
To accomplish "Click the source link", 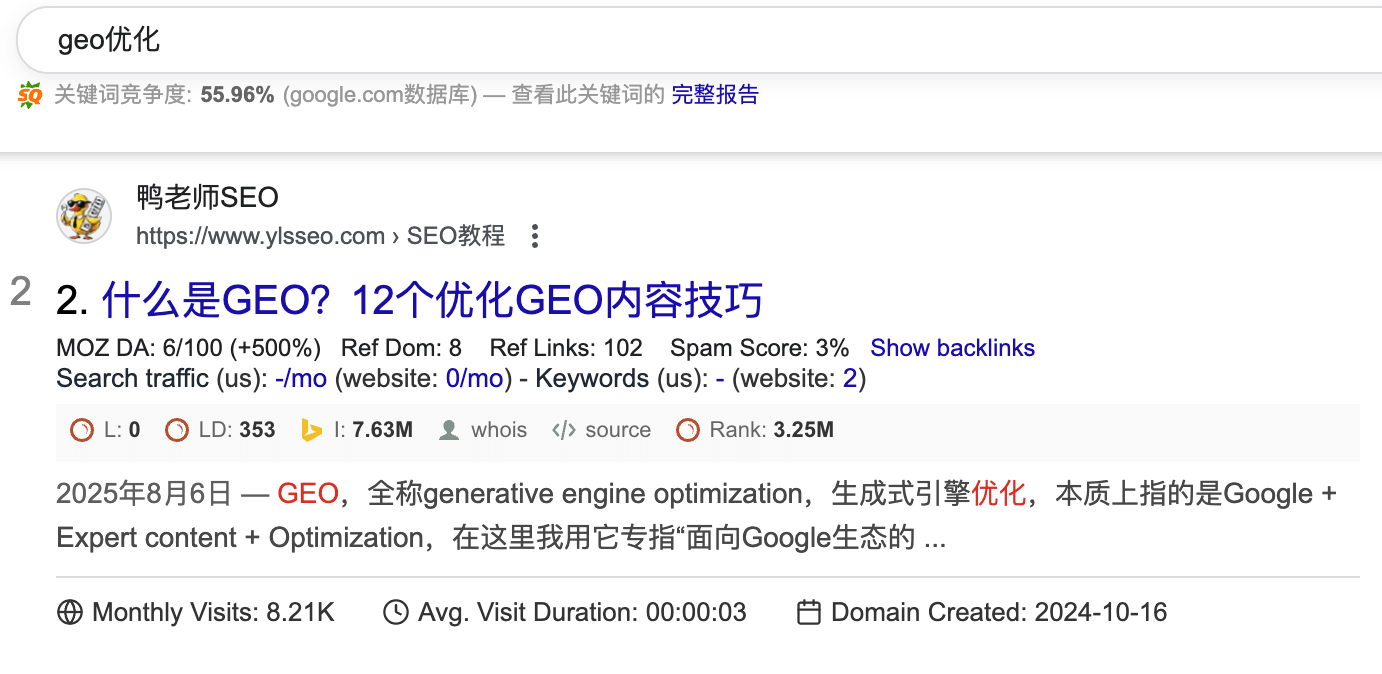I will pyautogui.click(x=618, y=430).
